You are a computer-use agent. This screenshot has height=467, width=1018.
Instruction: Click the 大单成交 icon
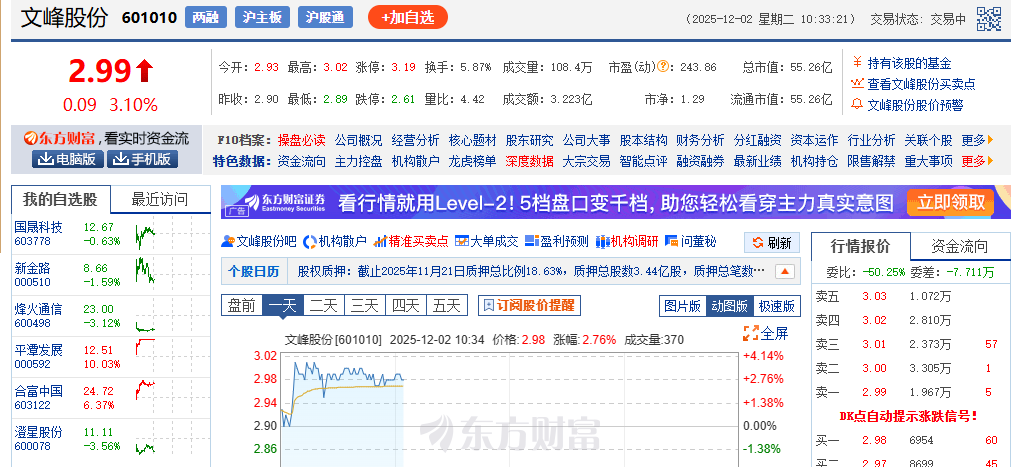462,242
